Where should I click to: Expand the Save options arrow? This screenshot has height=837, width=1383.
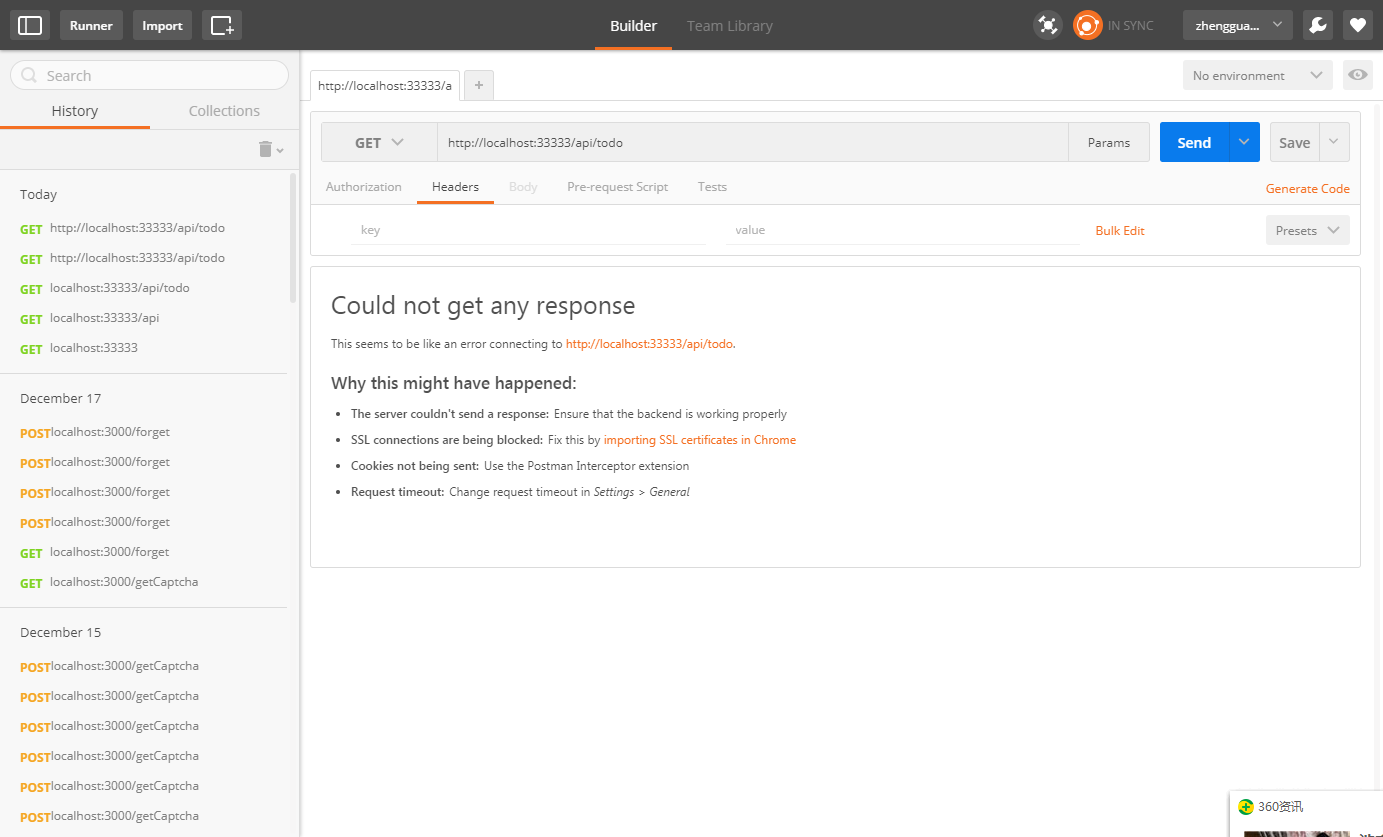pos(1335,142)
